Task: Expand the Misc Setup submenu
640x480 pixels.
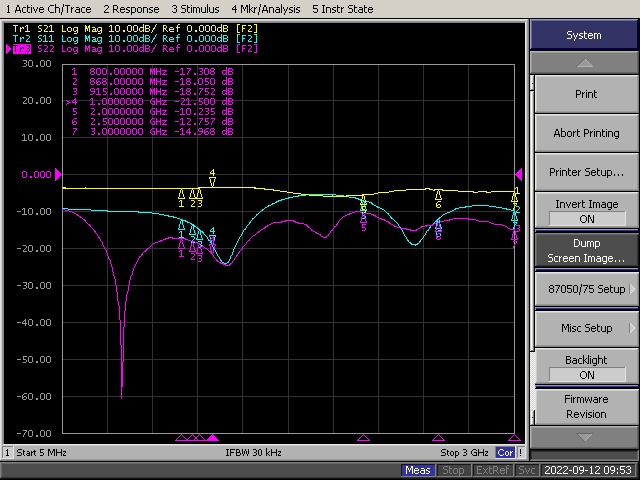Action: [x=586, y=328]
